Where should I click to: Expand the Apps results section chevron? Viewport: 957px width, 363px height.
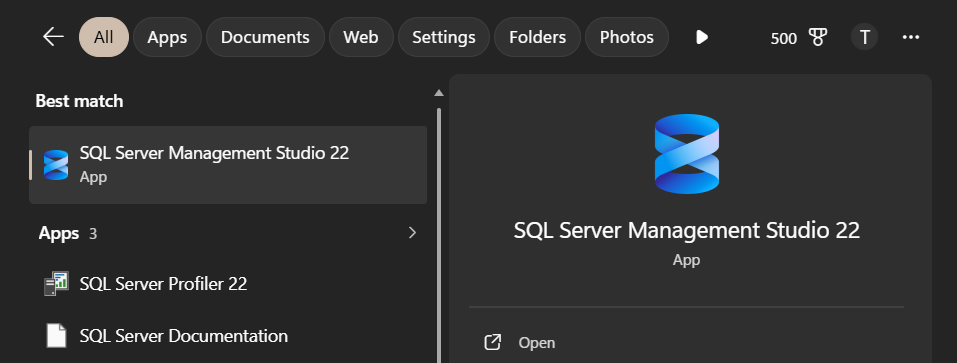click(x=413, y=232)
